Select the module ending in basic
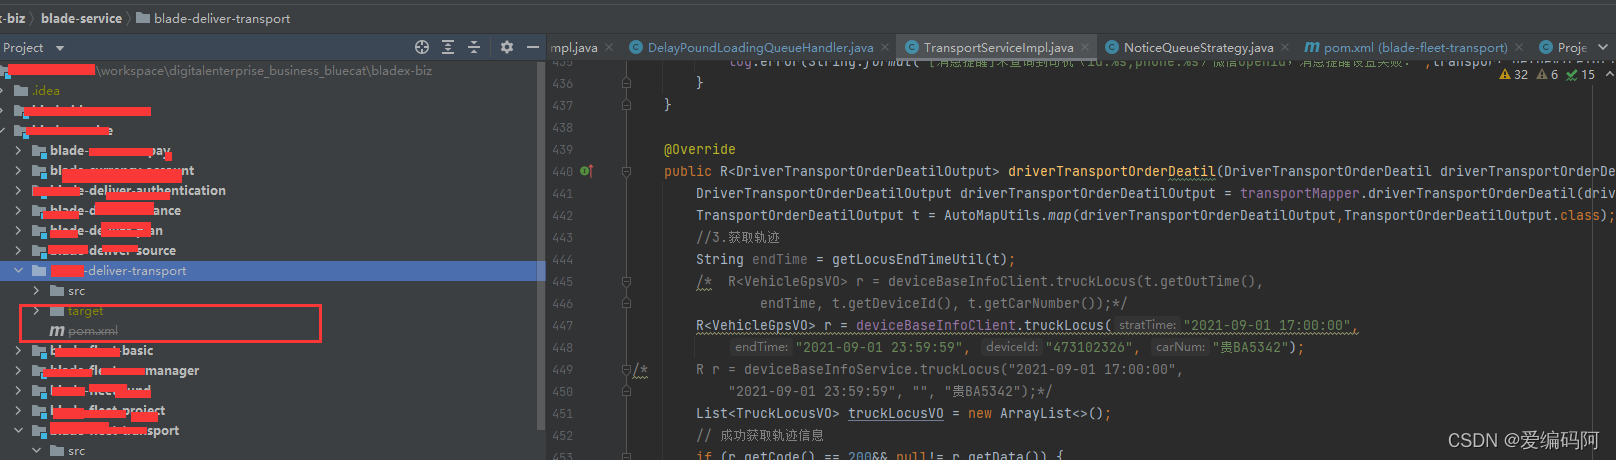 pyautogui.click(x=102, y=350)
